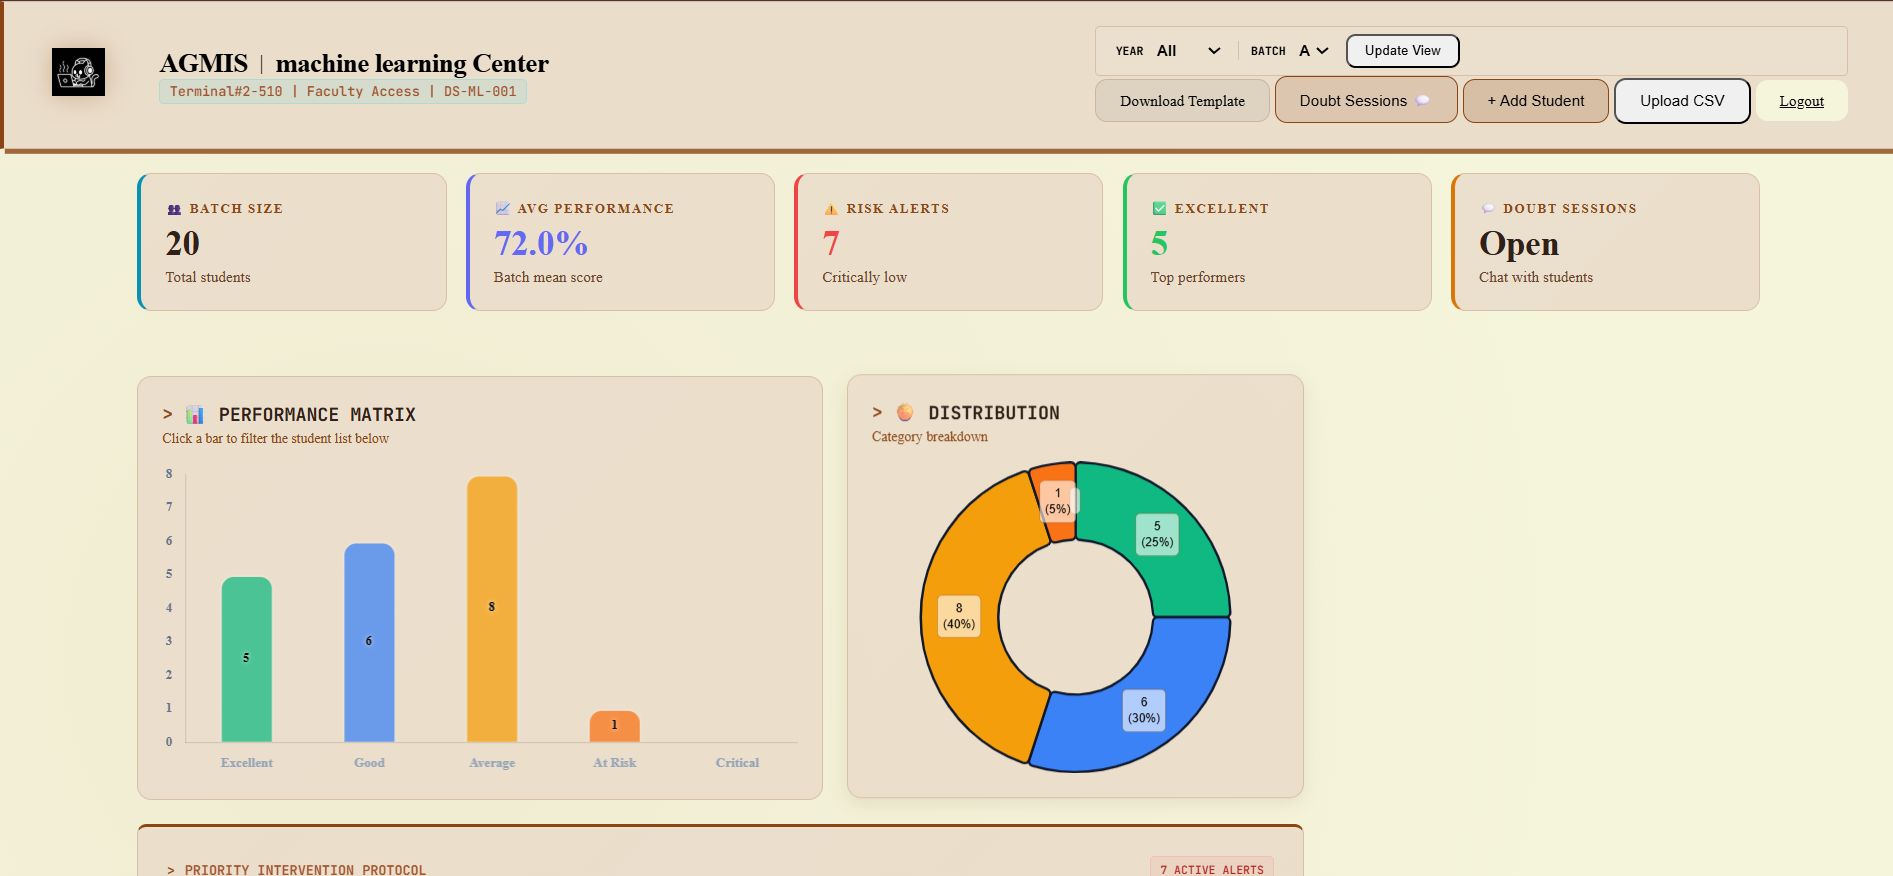The height and width of the screenshot is (876, 1893).
Task: Click the + Add Student button
Action: [1535, 101]
